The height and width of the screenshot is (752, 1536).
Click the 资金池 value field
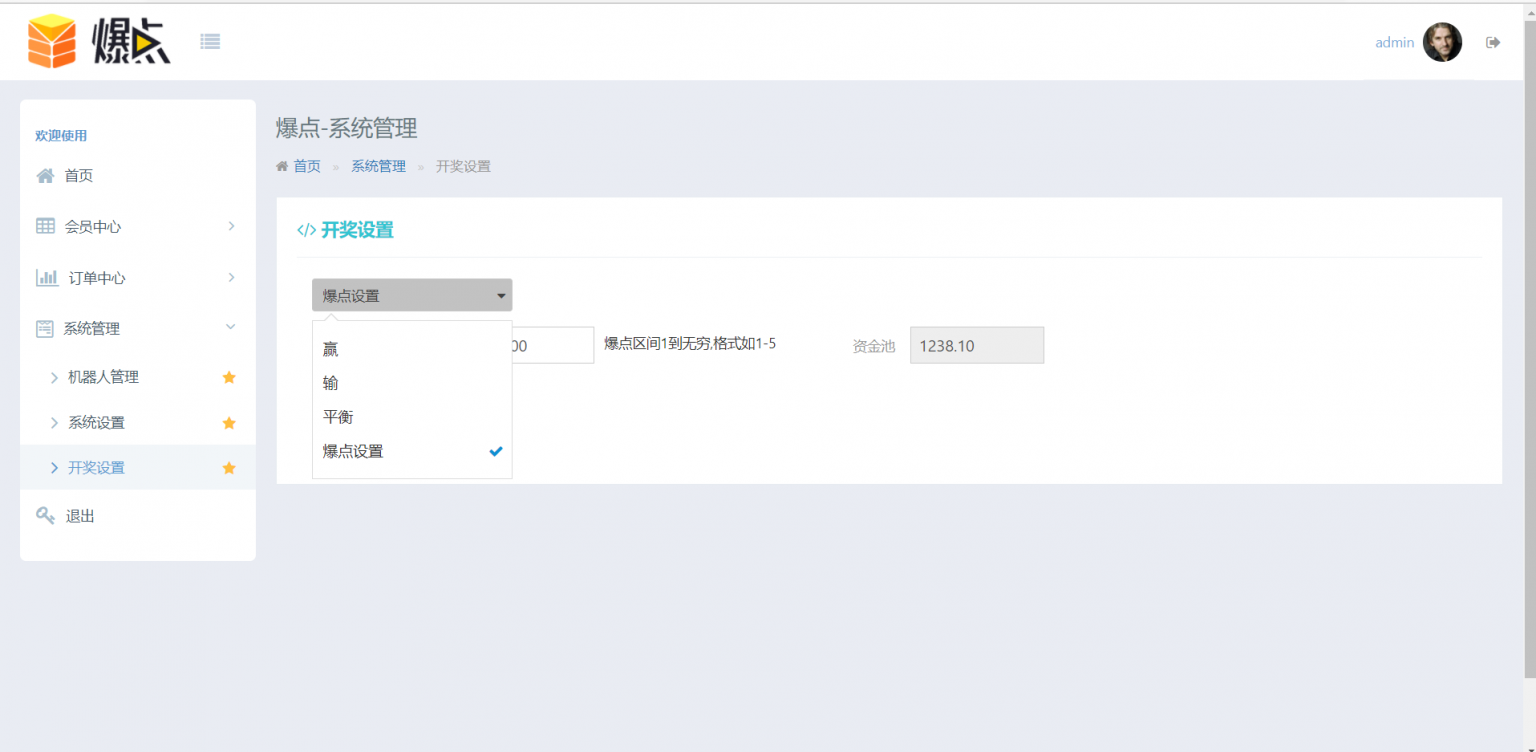[976, 346]
